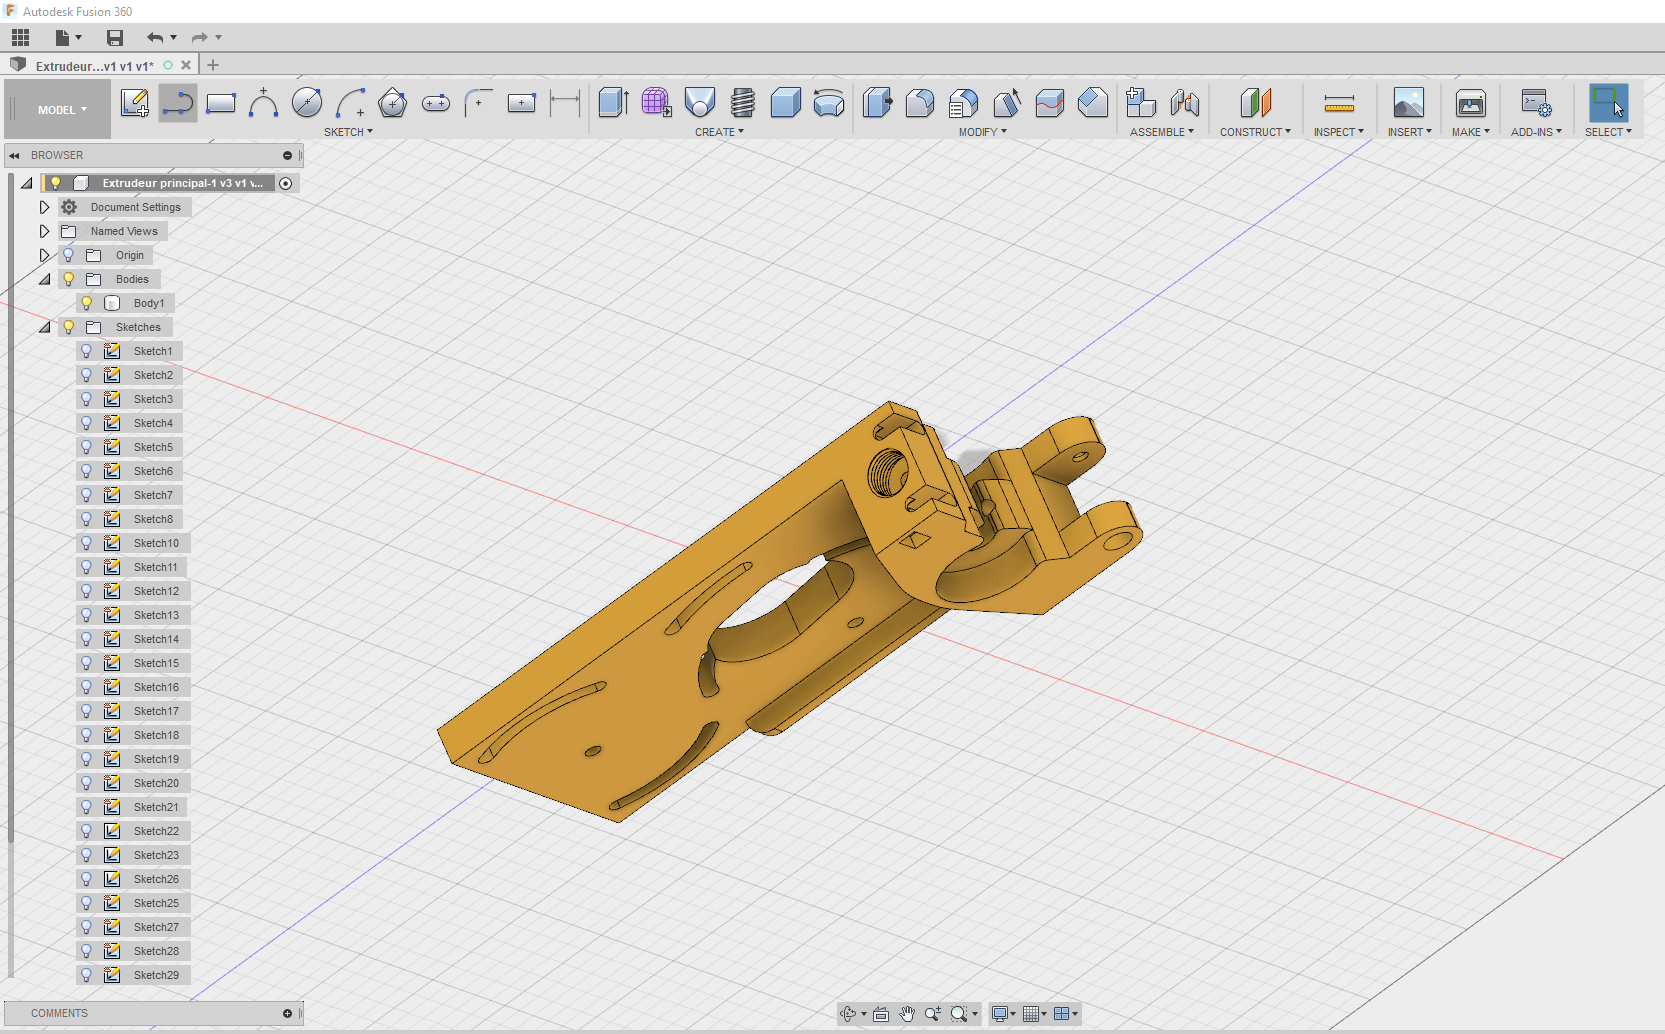The image size is (1665, 1034).
Task: Collapse the Bodies folder
Action: (x=44, y=279)
